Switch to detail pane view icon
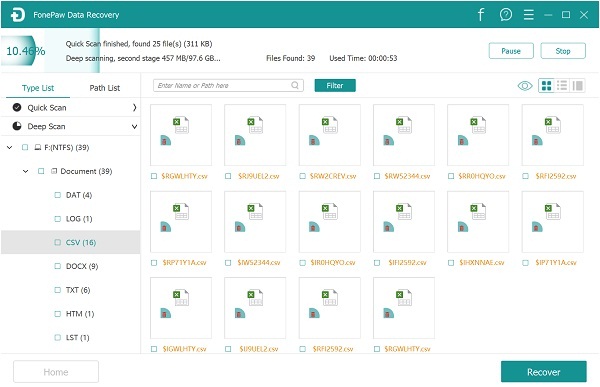 pos(577,85)
